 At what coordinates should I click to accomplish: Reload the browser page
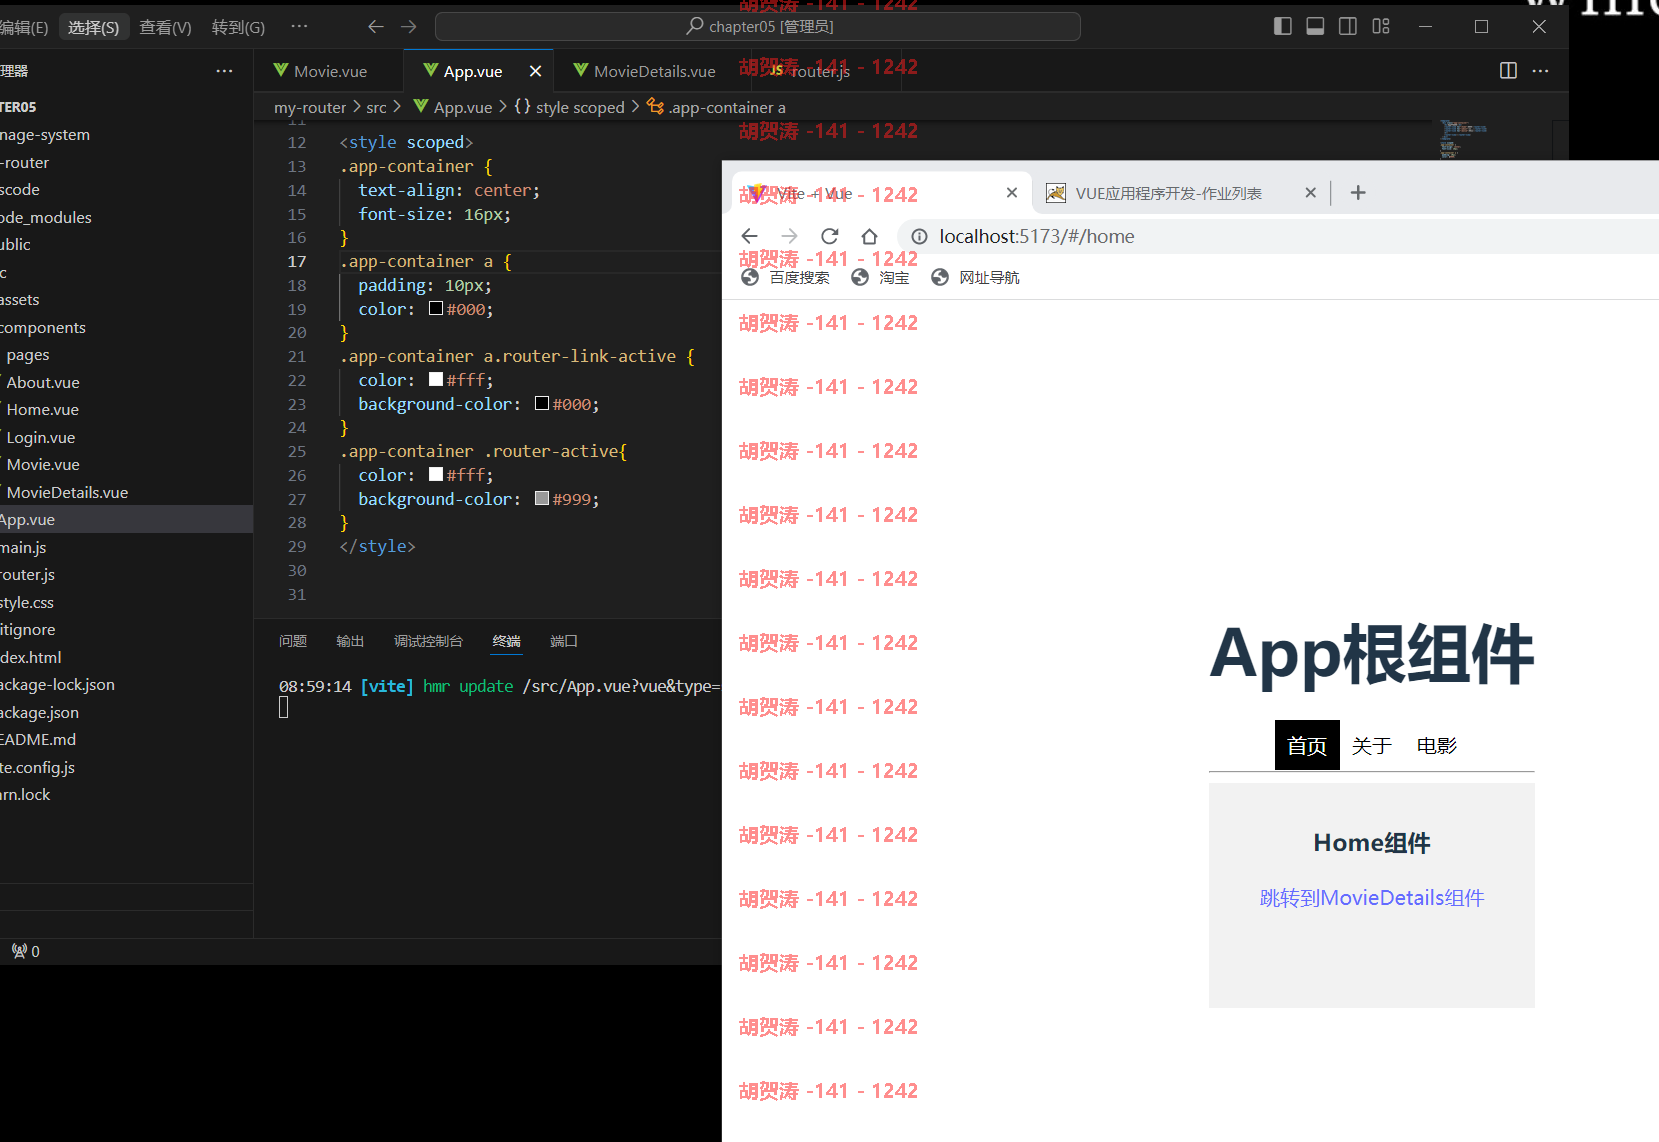click(829, 236)
